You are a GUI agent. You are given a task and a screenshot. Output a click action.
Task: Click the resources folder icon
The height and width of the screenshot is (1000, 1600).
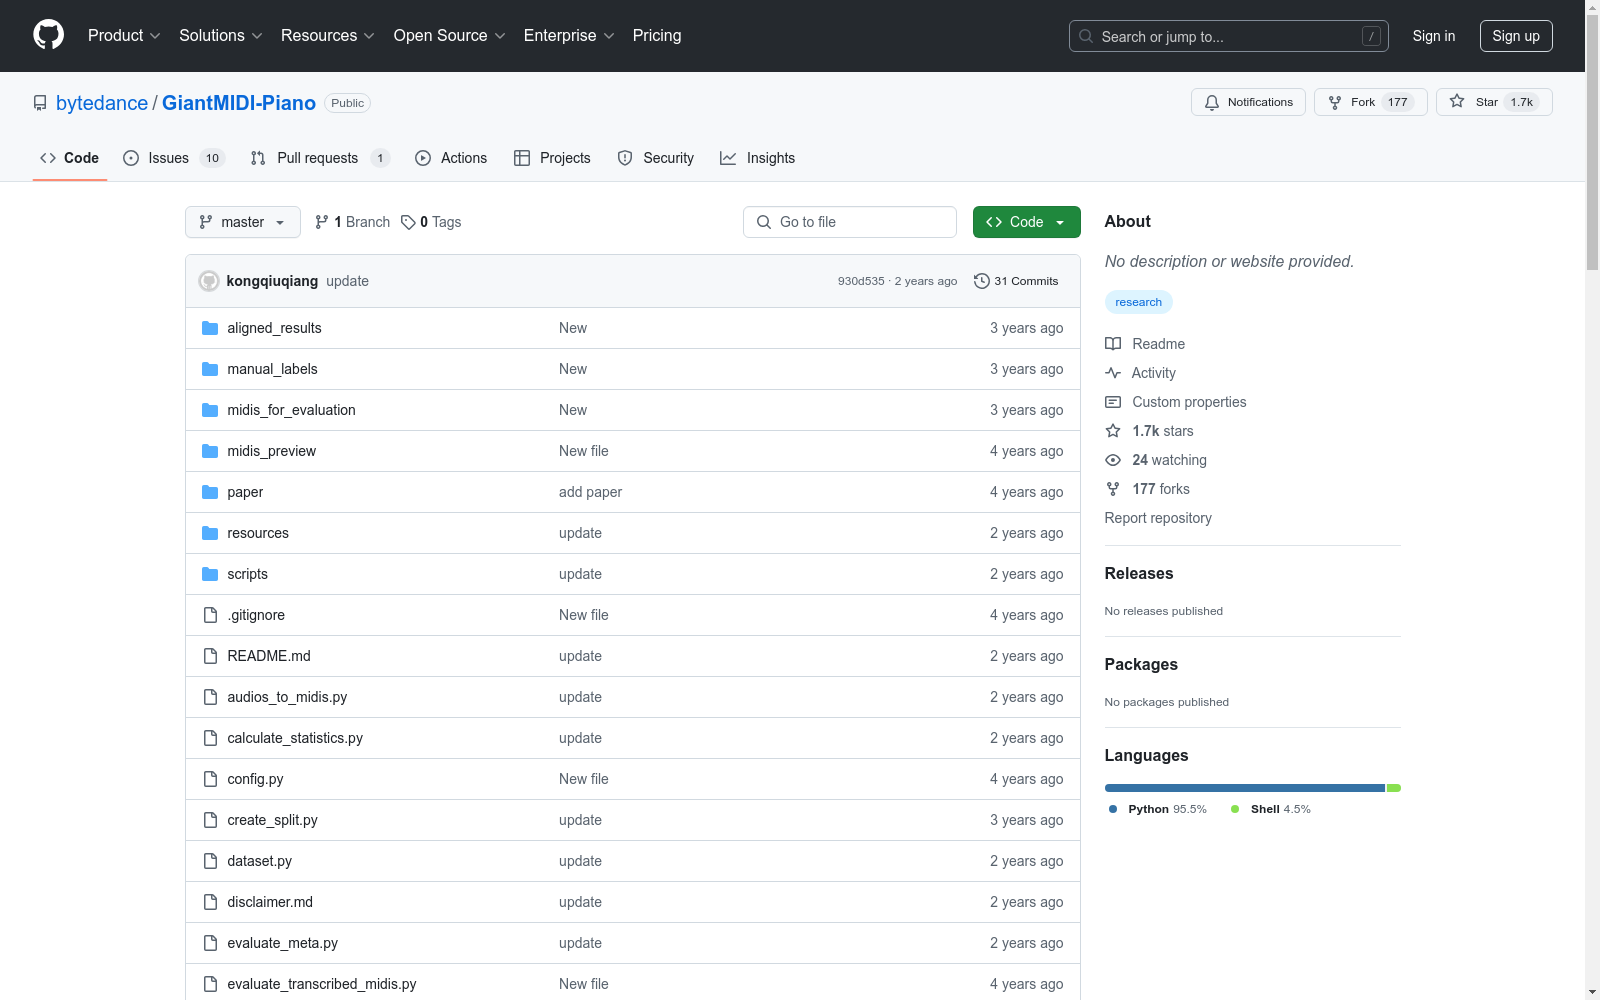tap(210, 533)
